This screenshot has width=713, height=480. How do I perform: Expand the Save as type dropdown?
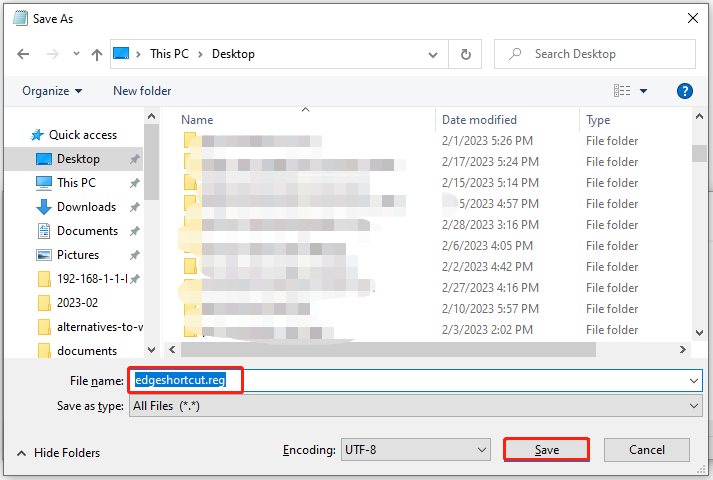tap(694, 406)
